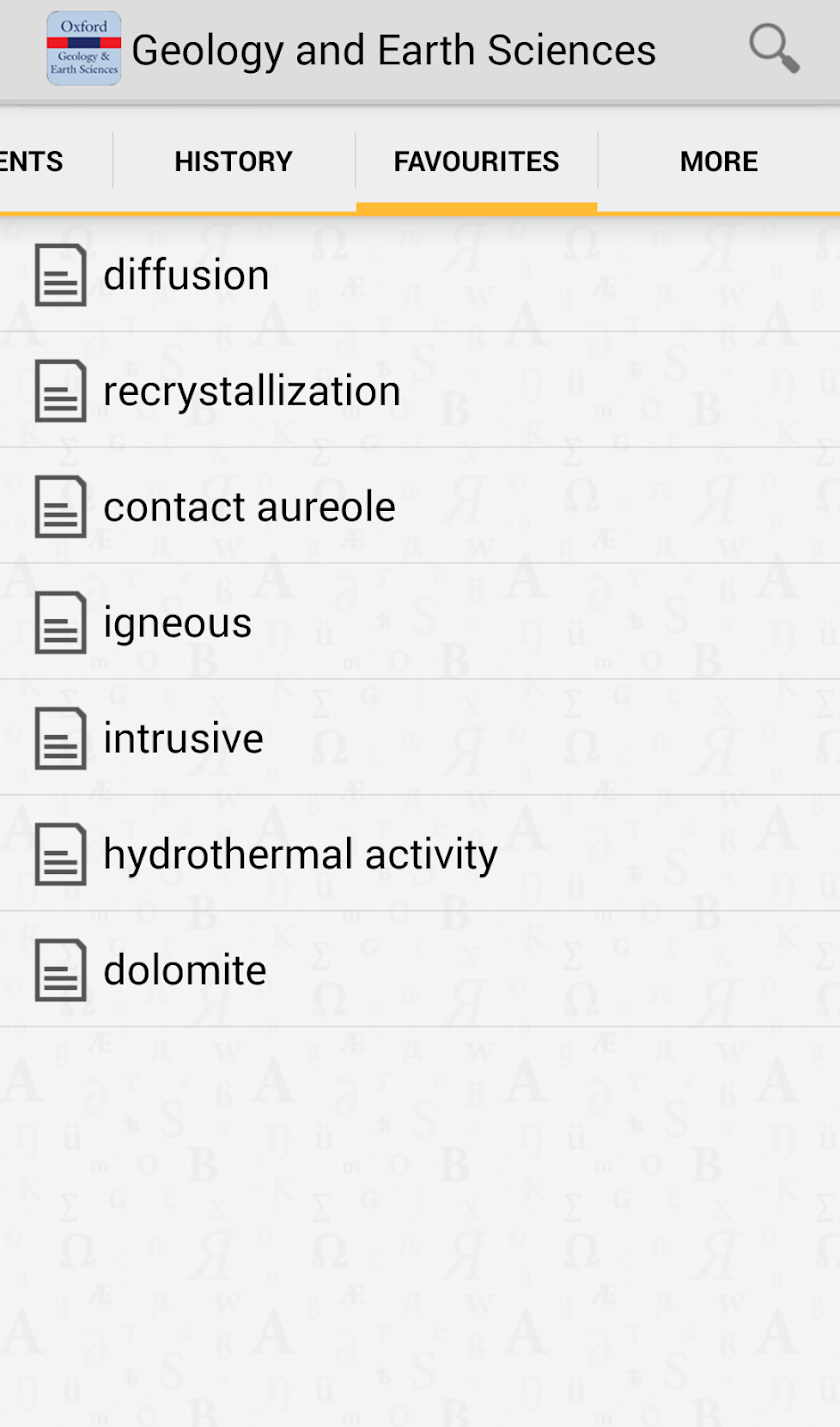Select the intrusive favourite
This screenshot has width=840, height=1427.
click(x=183, y=739)
